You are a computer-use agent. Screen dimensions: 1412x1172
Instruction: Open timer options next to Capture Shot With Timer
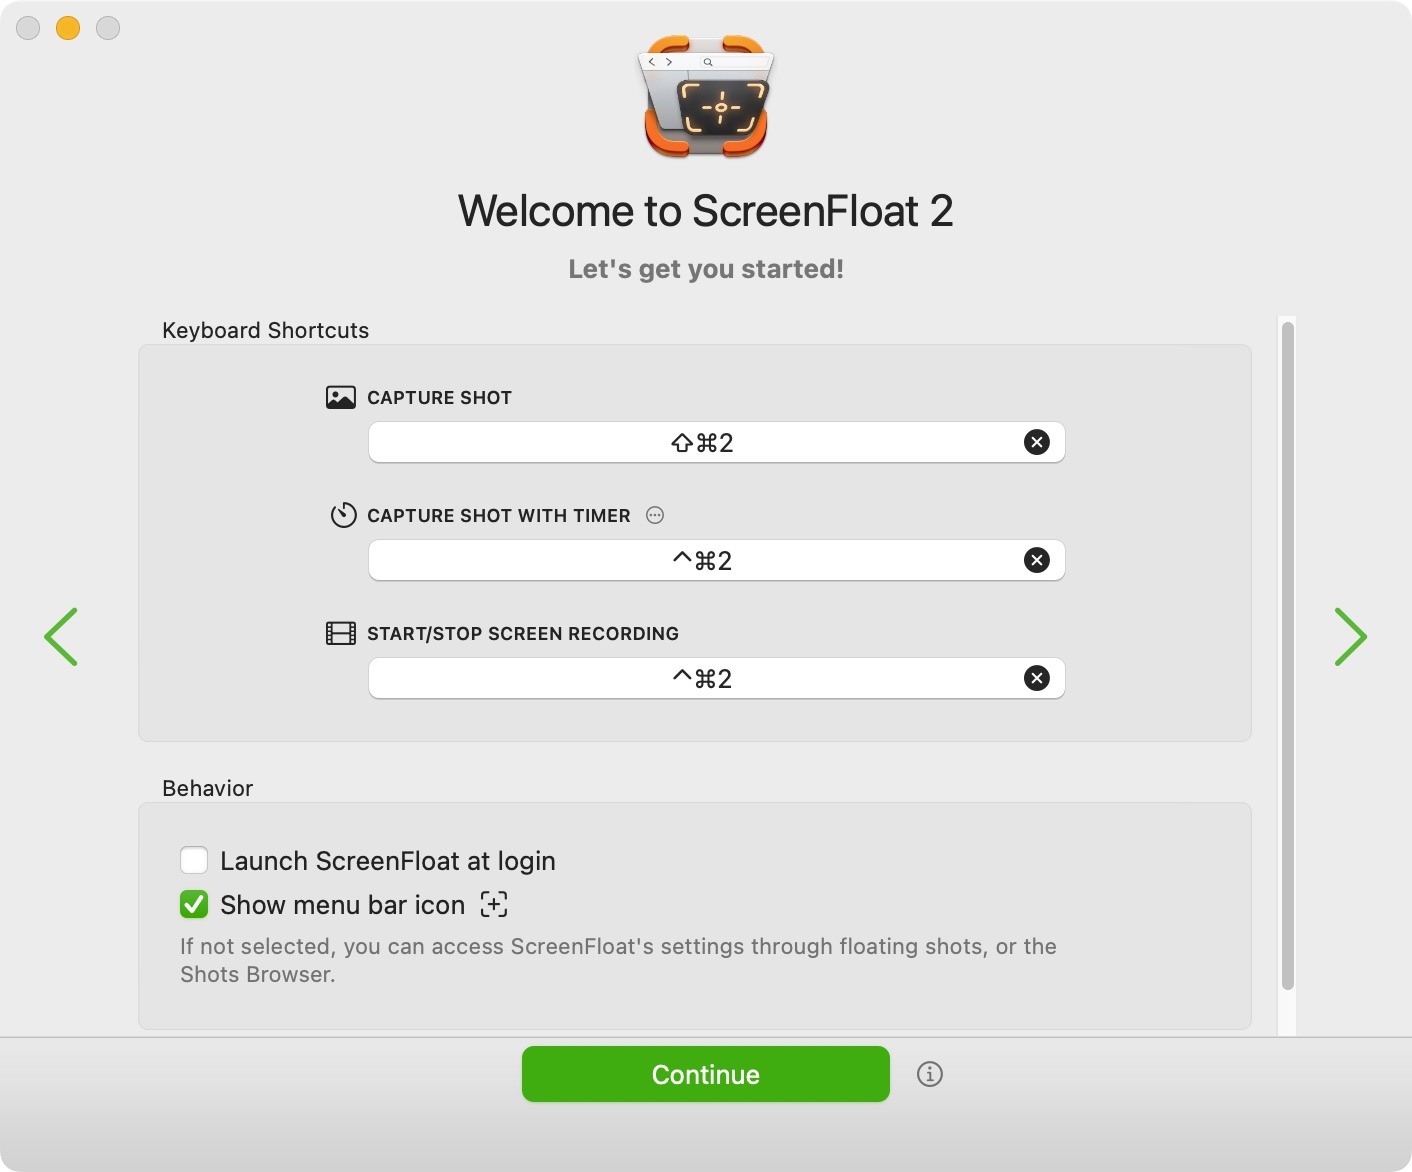click(655, 515)
